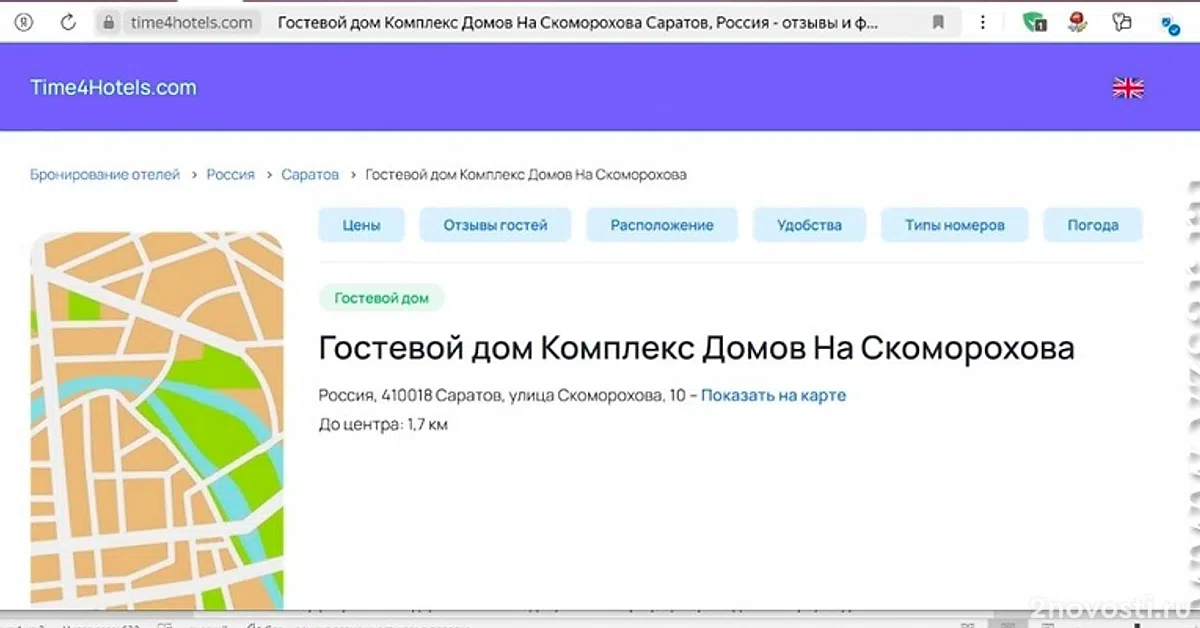The width and height of the screenshot is (1200, 628).
Task: Open the green shield extension icon
Action: (x=1034, y=22)
